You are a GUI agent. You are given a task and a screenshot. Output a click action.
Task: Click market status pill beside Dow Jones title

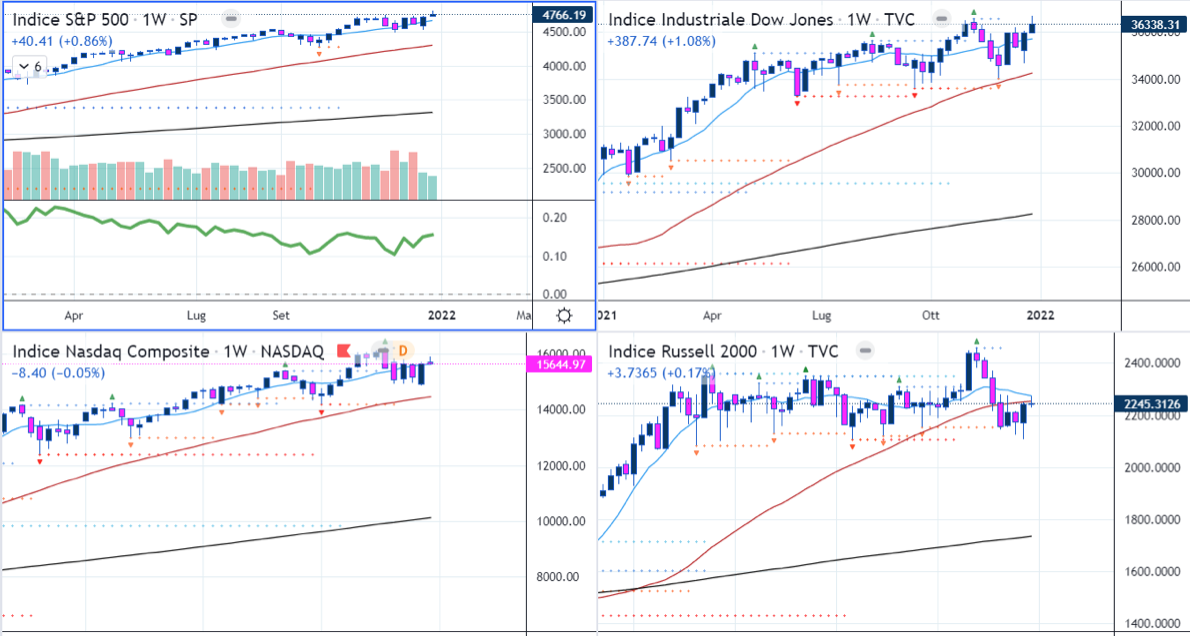coord(939,20)
